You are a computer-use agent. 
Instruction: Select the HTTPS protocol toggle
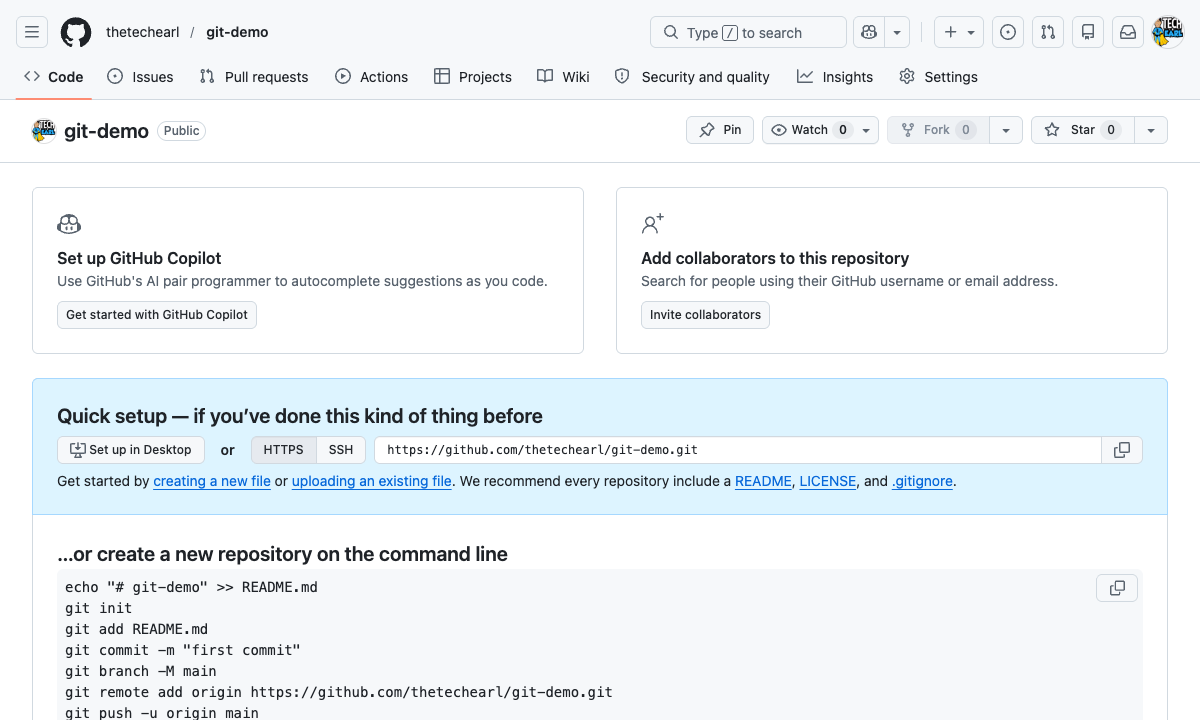click(x=284, y=450)
